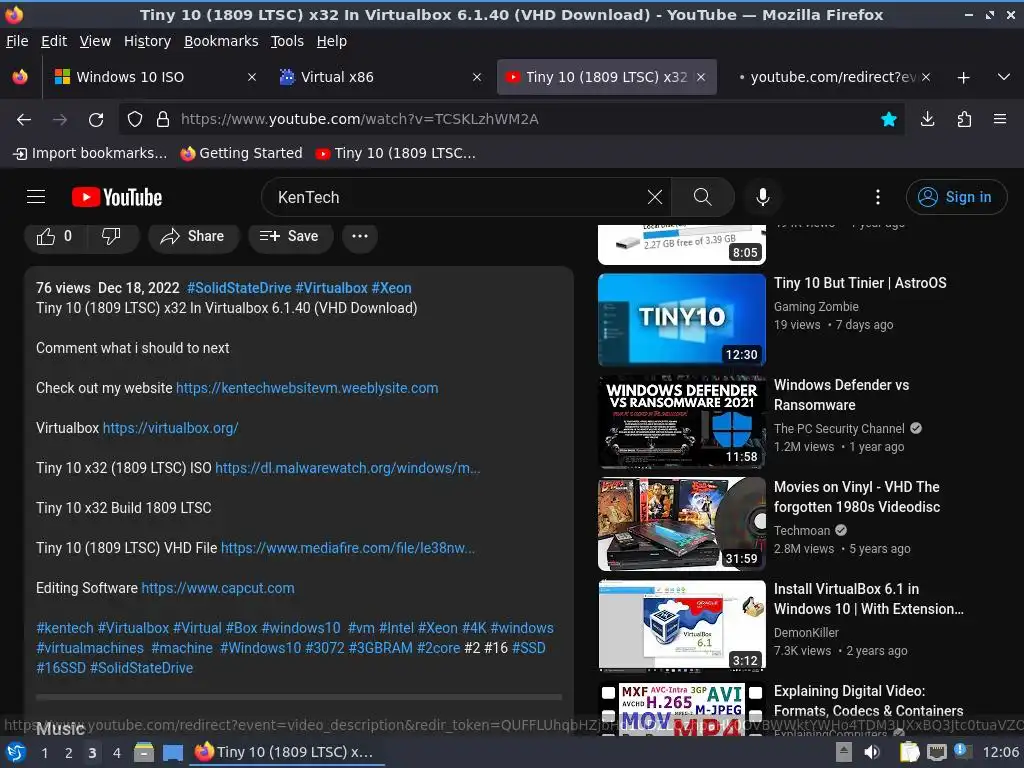Go back with the browser back arrow
Viewport: 1024px width, 768px height.
coord(24,120)
